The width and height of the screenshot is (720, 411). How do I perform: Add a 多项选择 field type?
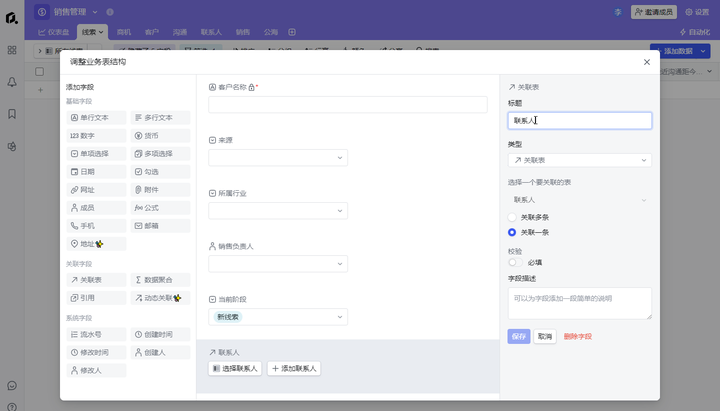pos(160,153)
